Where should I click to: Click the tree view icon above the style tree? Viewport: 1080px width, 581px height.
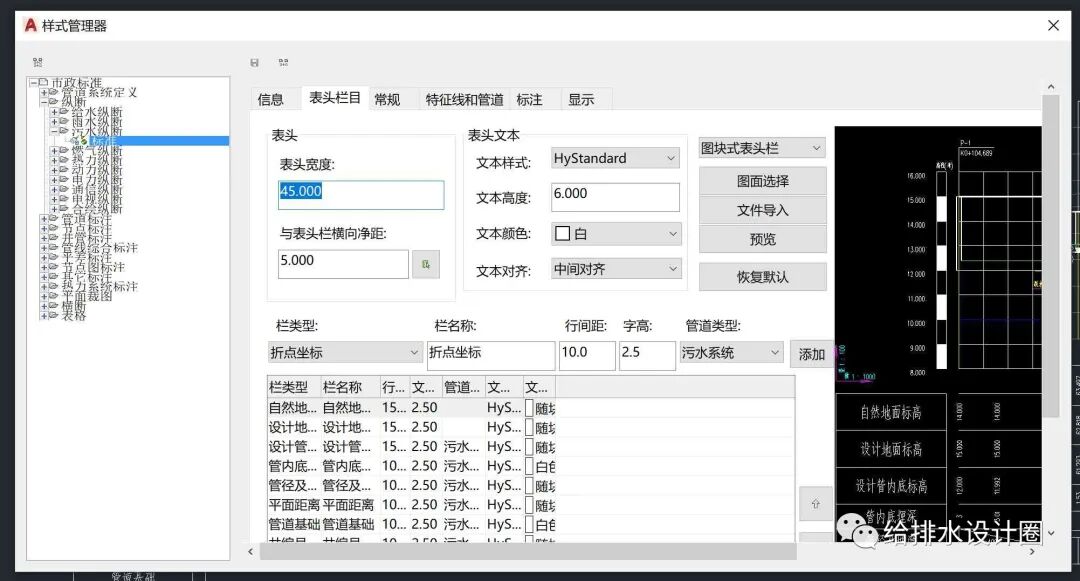point(38,62)
